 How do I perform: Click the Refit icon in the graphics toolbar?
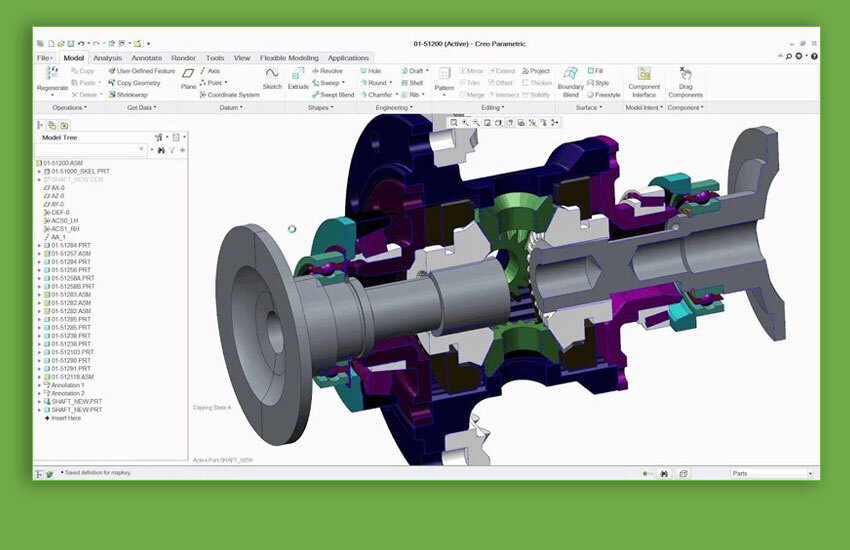tap(454, 123)
